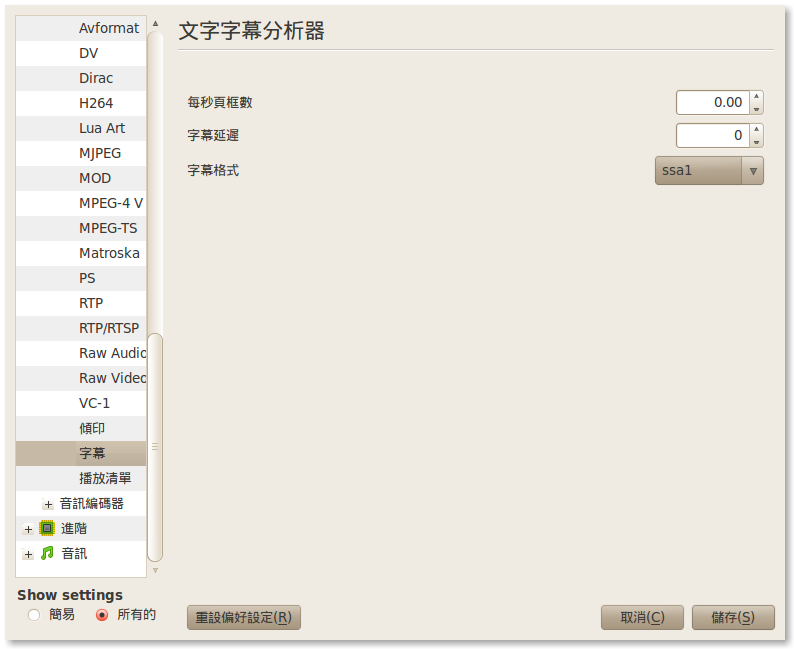
Task: Click into the 字幕延遲 input field
Action: click(713, 136)
